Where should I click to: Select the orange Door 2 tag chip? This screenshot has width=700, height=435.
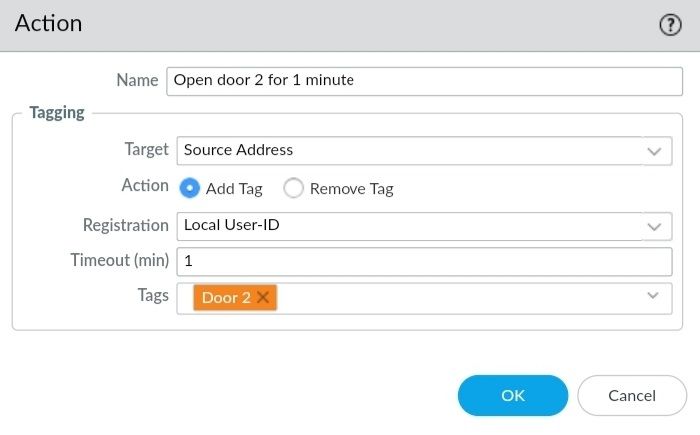tap(226, 297)
